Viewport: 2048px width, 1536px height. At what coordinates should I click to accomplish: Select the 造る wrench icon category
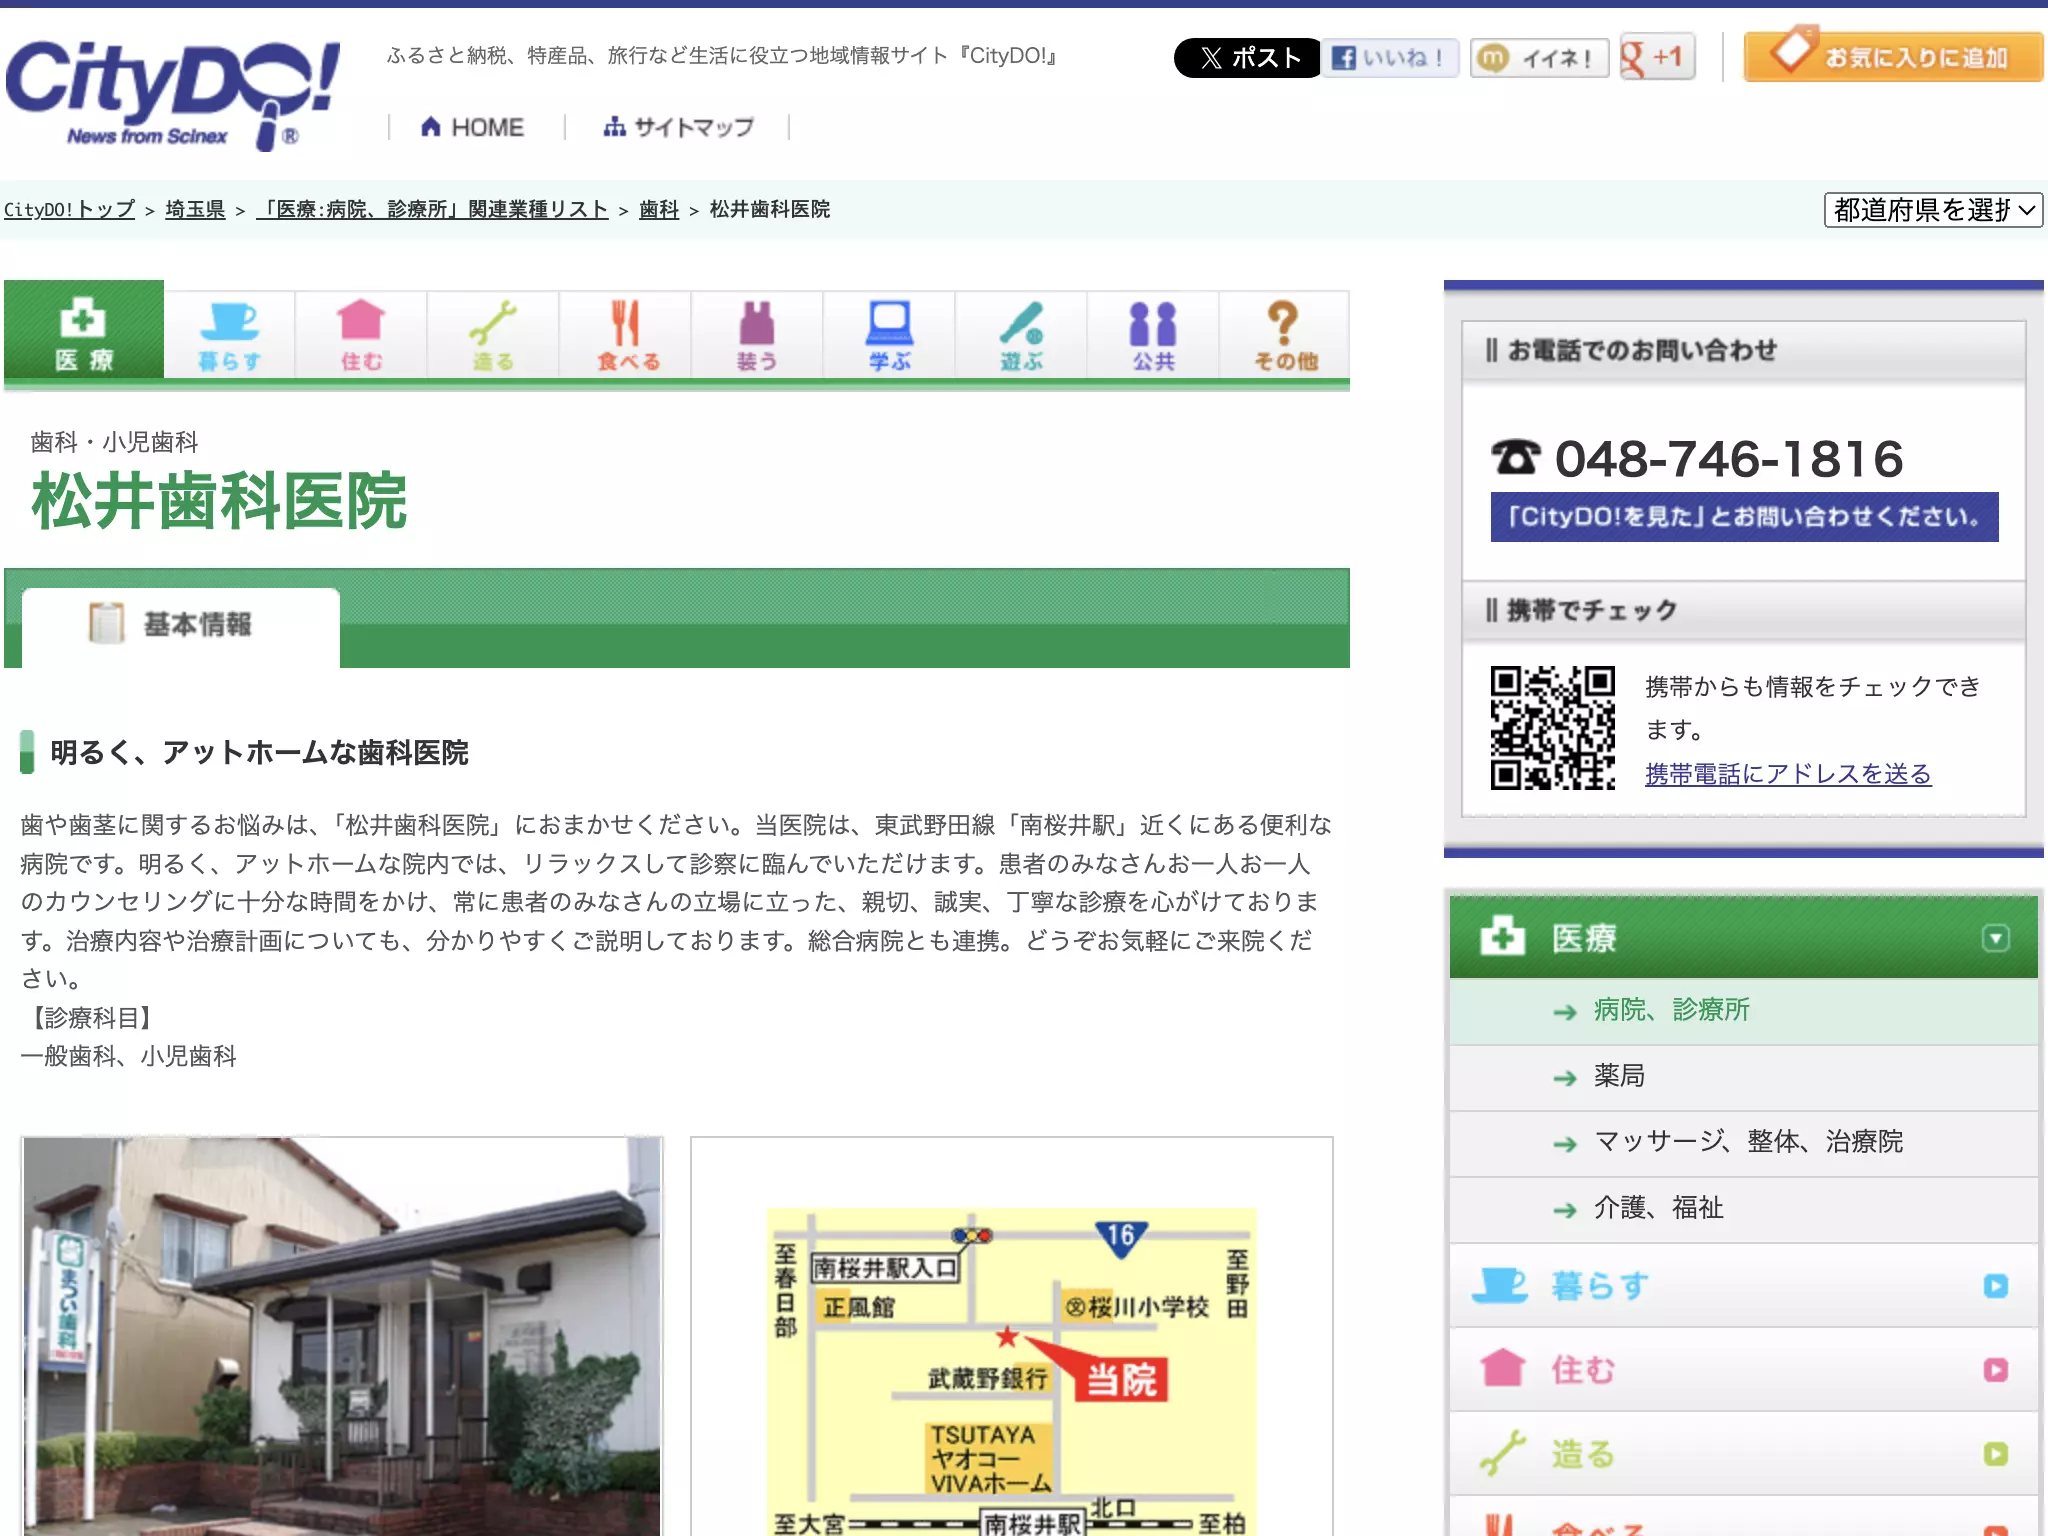[x=493, y=336]
